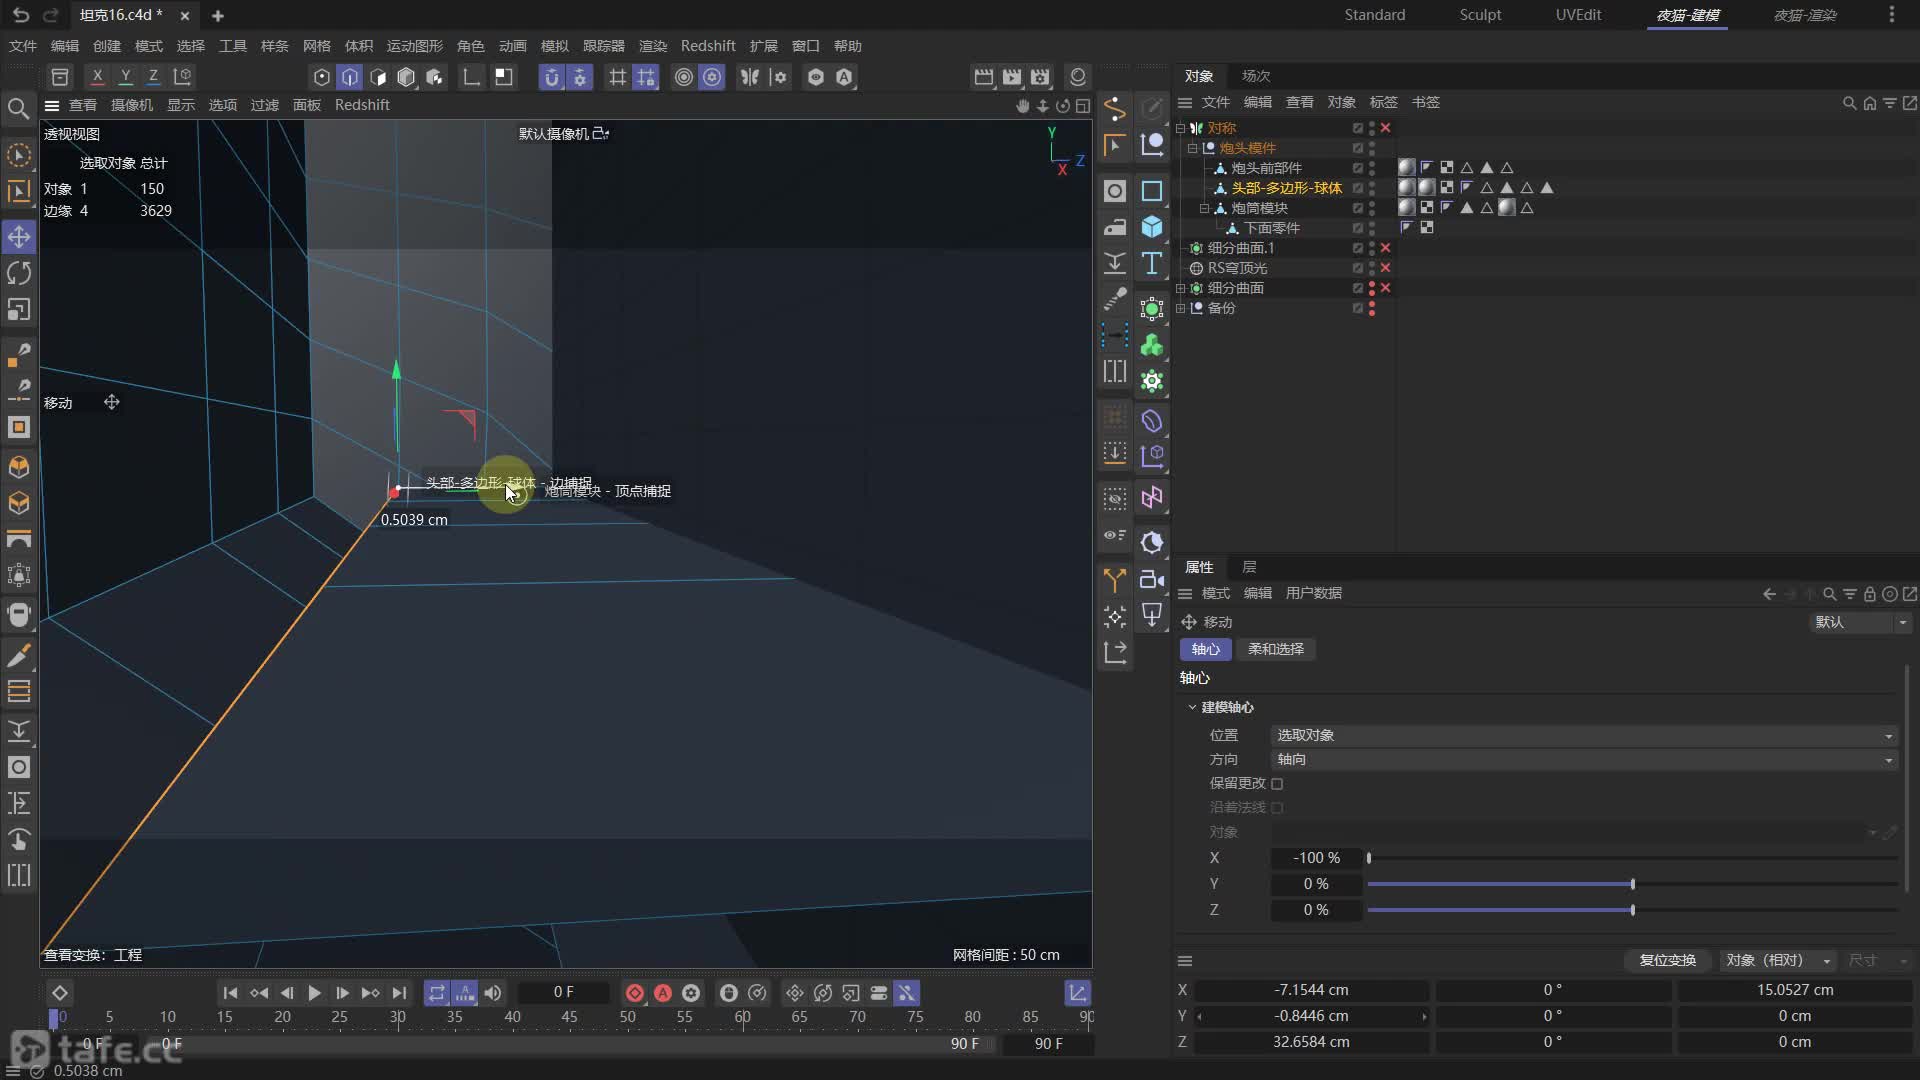This screenshot has height=1080, width=1920.
Task: Open the 方向 dropdown (轴向)
Action: point(1584,760)
